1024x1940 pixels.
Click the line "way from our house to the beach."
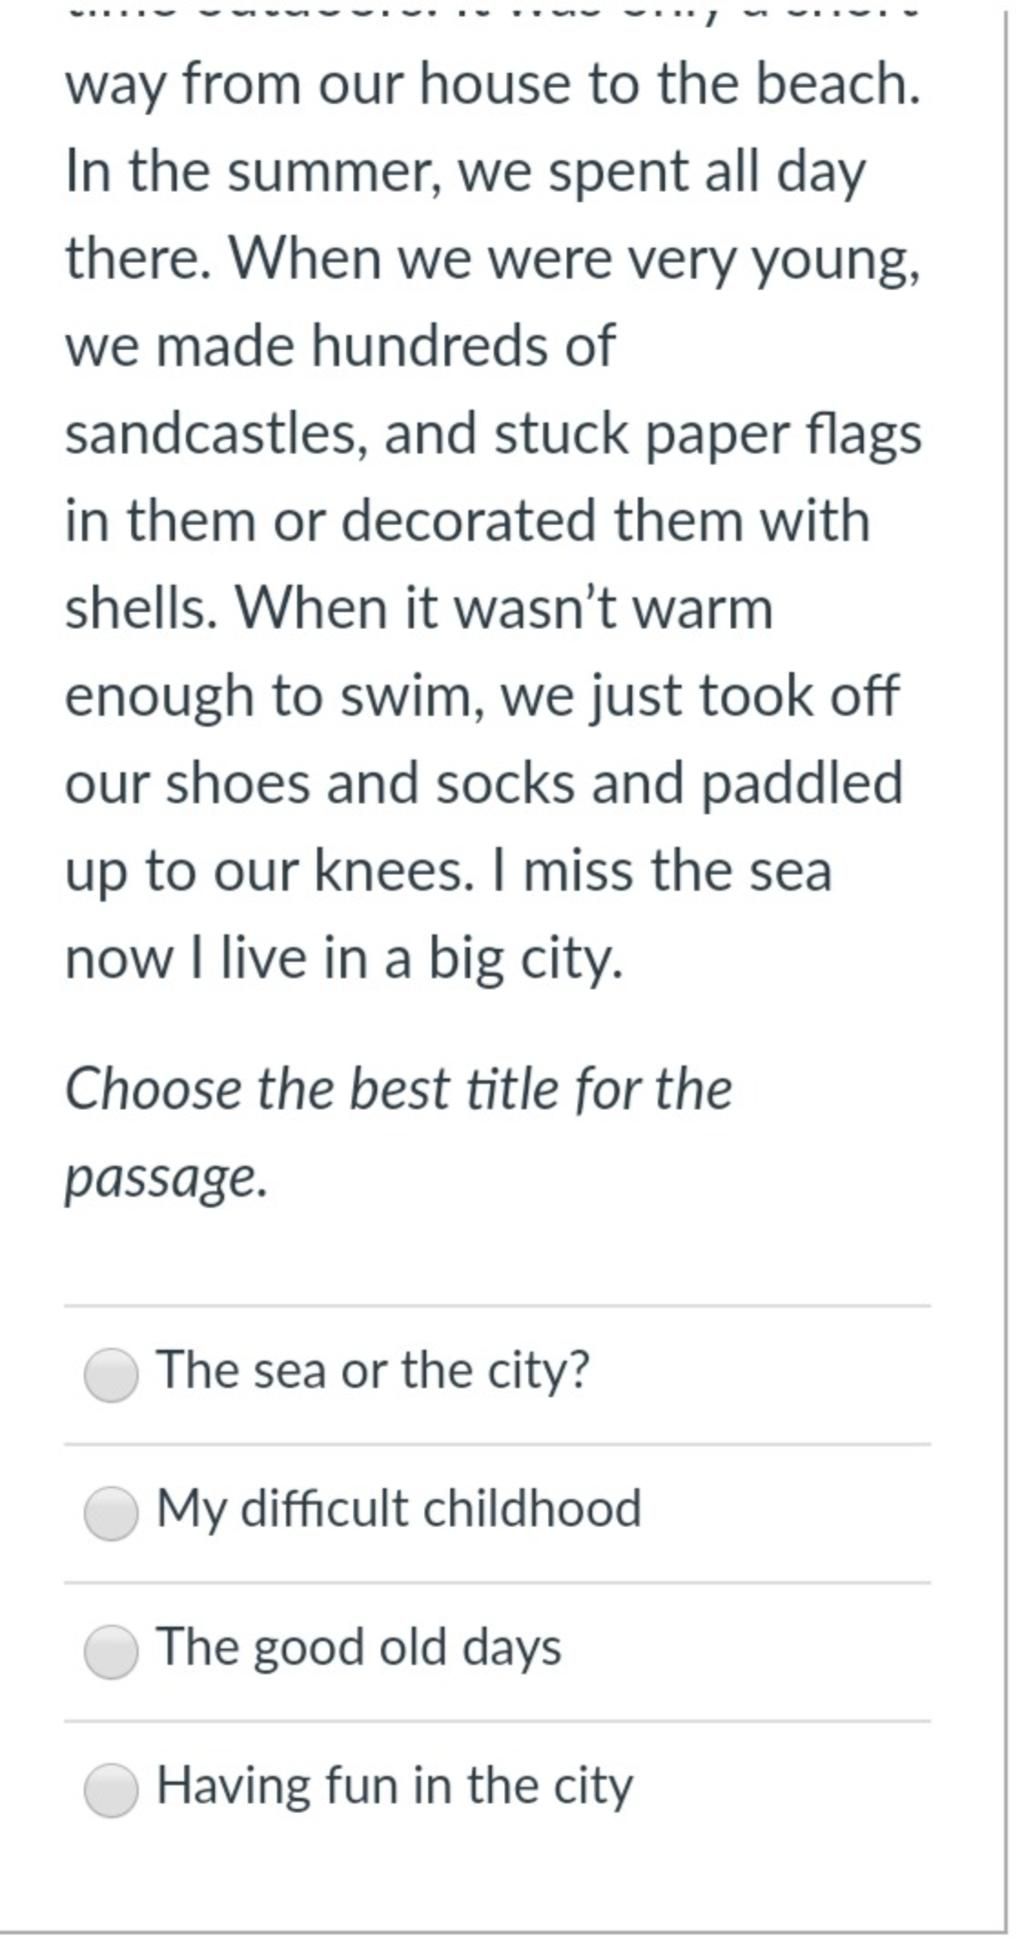pos(493,84)
